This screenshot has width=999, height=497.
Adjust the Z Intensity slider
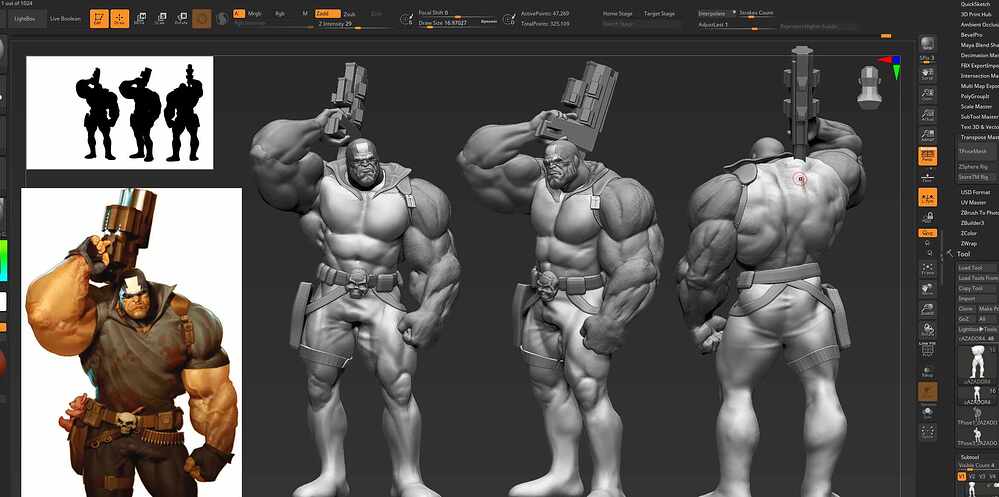353,24
